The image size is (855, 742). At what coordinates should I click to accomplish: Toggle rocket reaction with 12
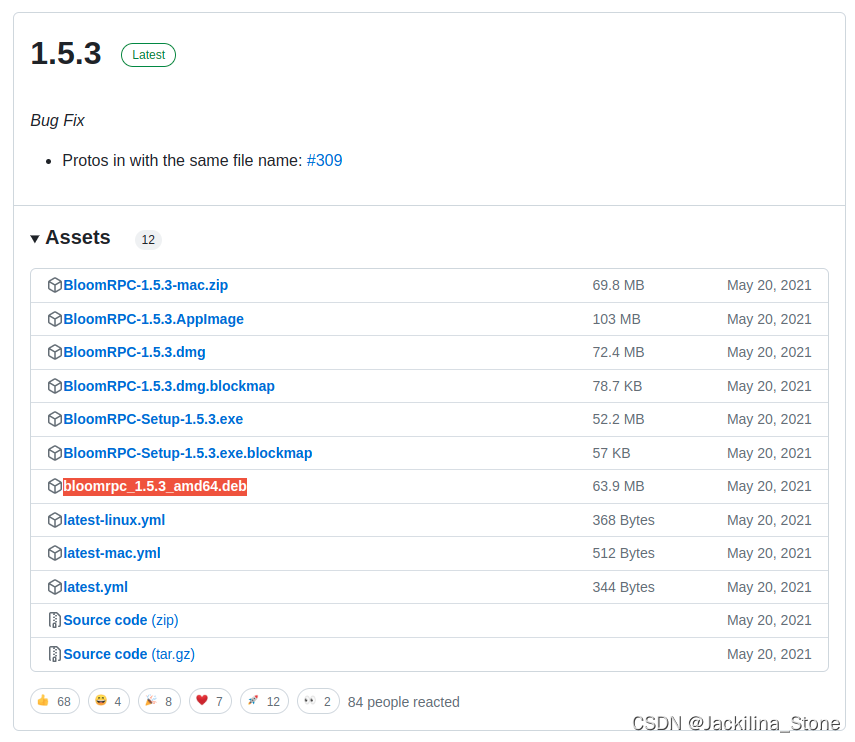click(x=264, y=701)
